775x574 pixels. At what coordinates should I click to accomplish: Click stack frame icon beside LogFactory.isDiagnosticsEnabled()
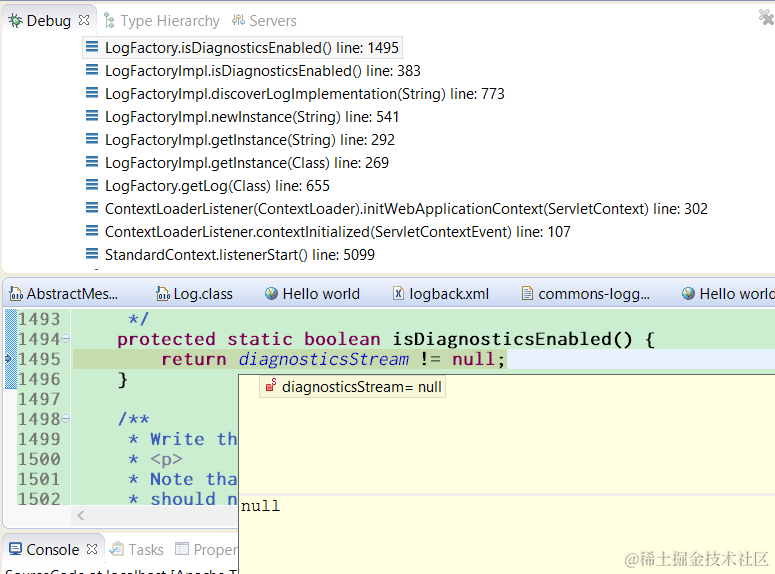point(92,47)
